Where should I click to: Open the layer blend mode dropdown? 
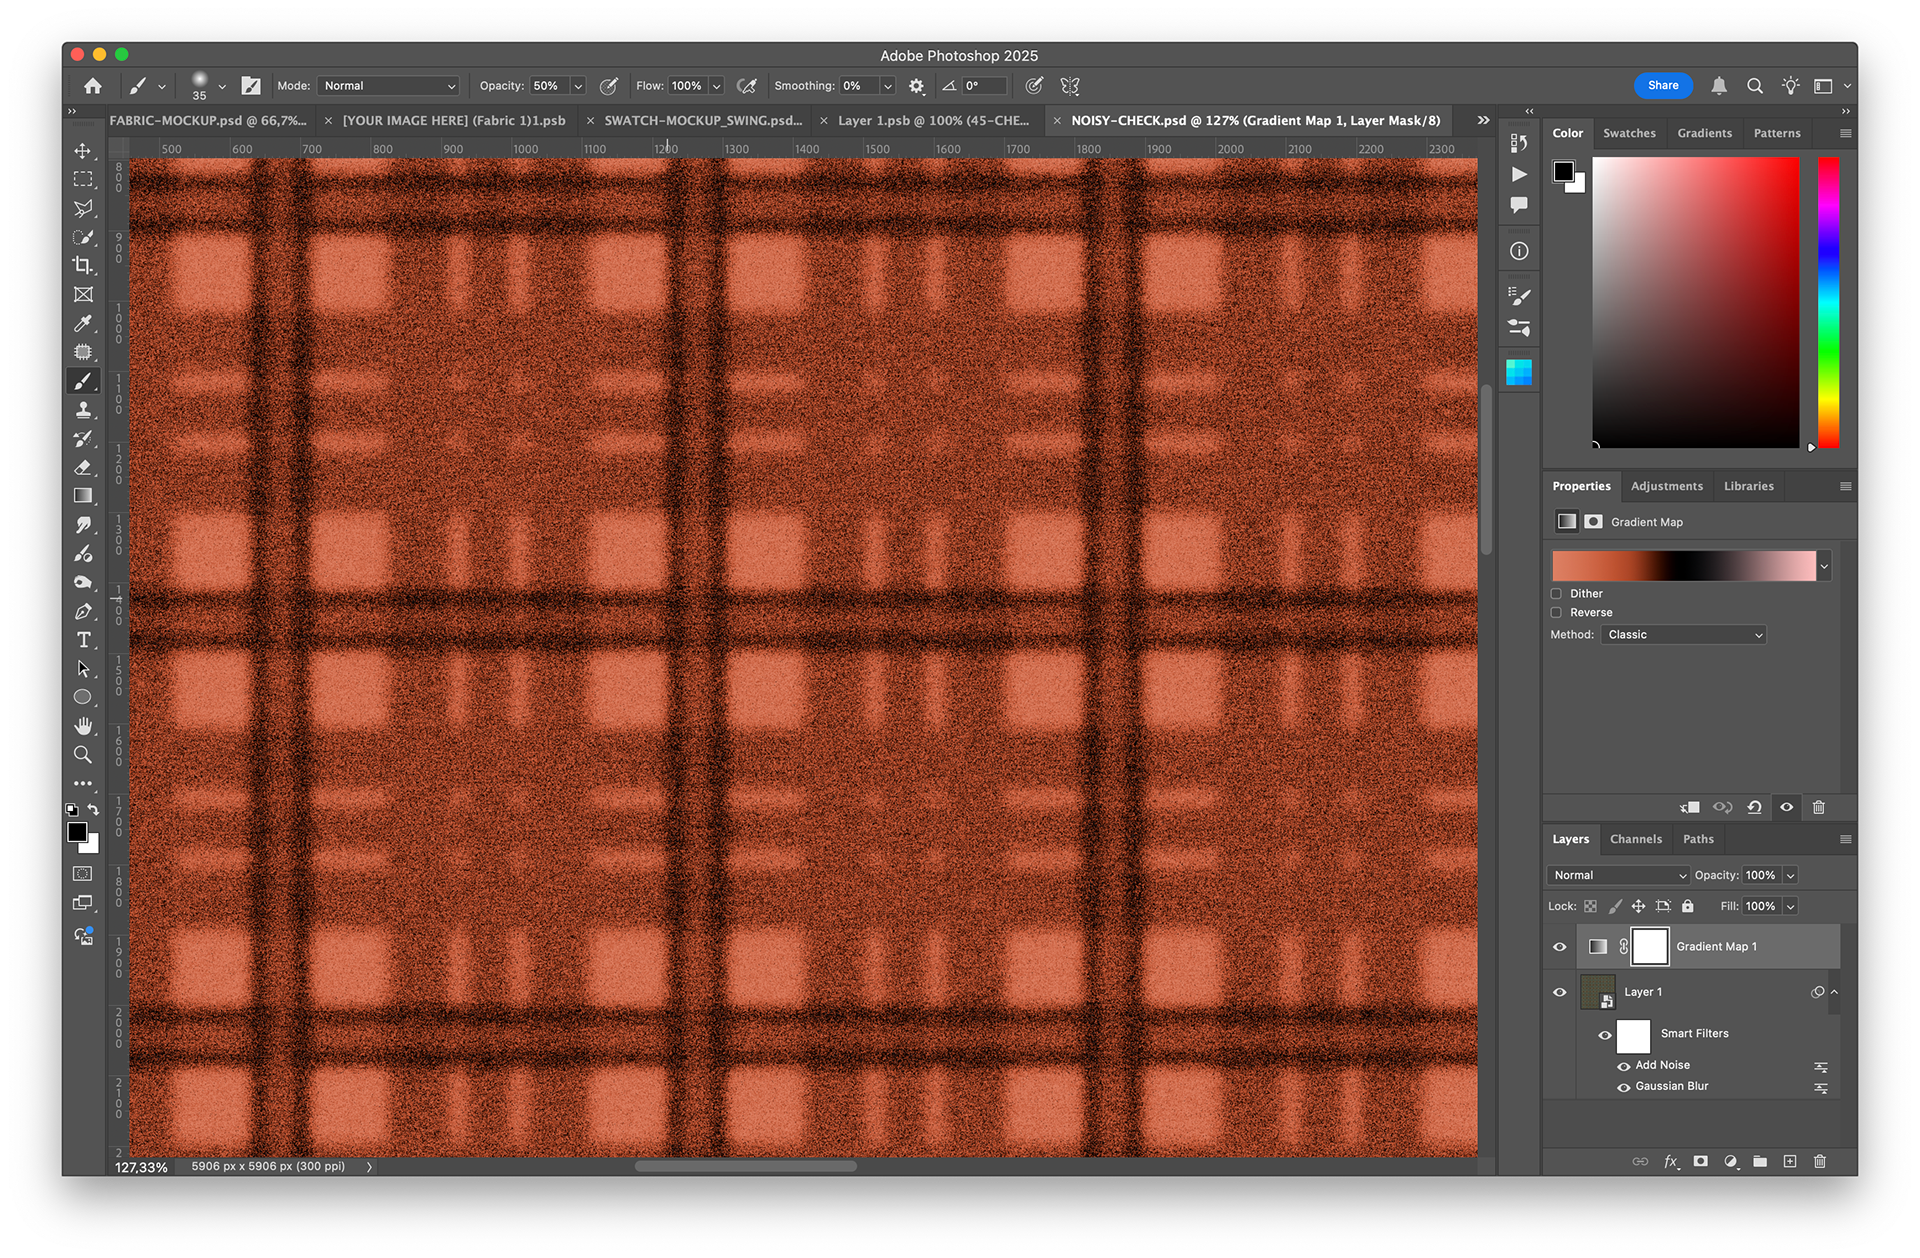click(x=1618, y=875)
